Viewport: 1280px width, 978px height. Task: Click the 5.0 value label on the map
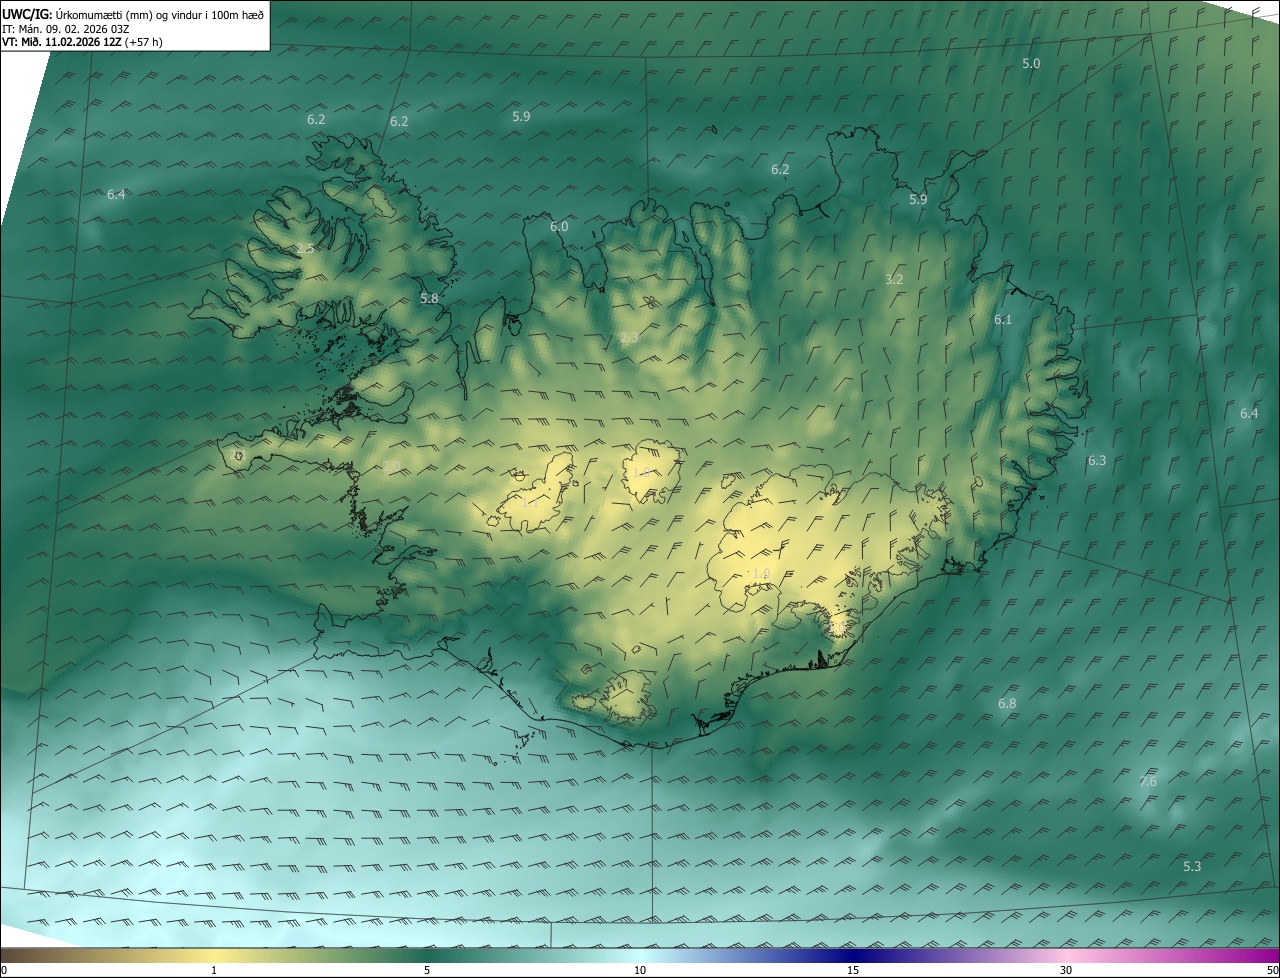click(1031, 64)
